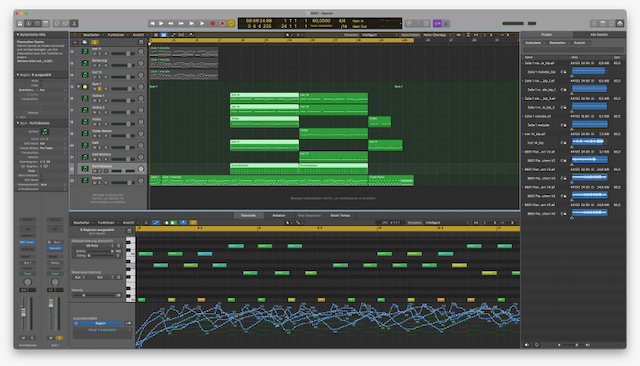
Task: Go to beginning of project
Action: pyautogui.click(x=152, y=24)
